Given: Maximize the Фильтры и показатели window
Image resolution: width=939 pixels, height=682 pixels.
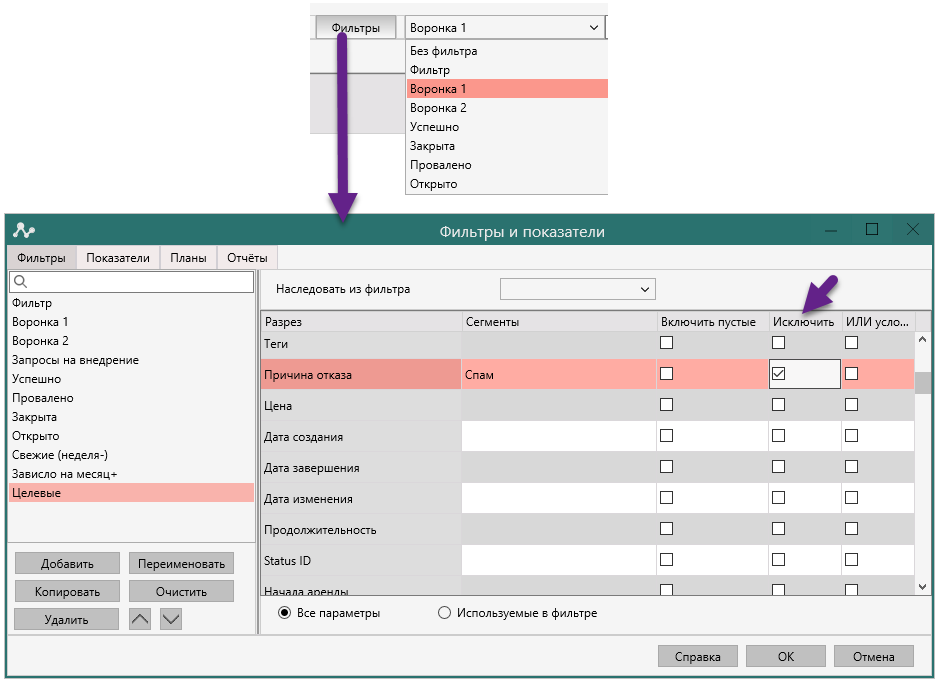Looking at the screenshot, I should (x=871, y=230).
